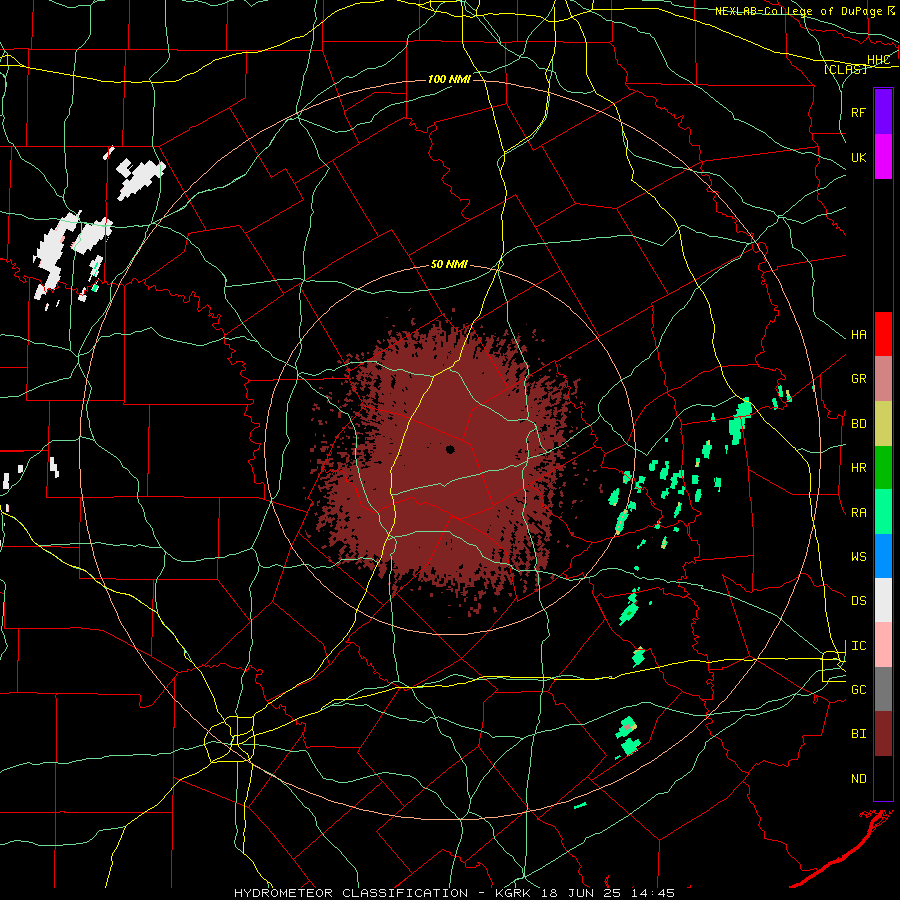Click the "[CLAS]" label text
This screenshot has width=900, height=900.
[x=845, y=69]
